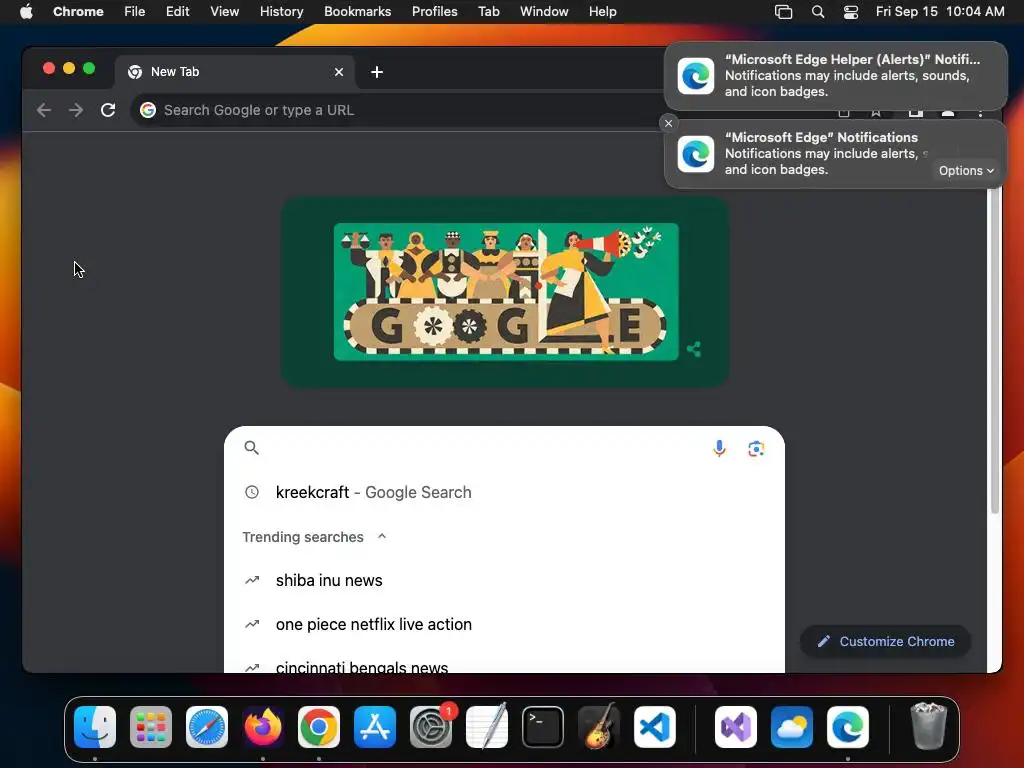The height and width of the screenshot is (768, 1024).
Task: Click the Microsoft Edge Helper (Alerts) notification
Action: tap(835, 76)
